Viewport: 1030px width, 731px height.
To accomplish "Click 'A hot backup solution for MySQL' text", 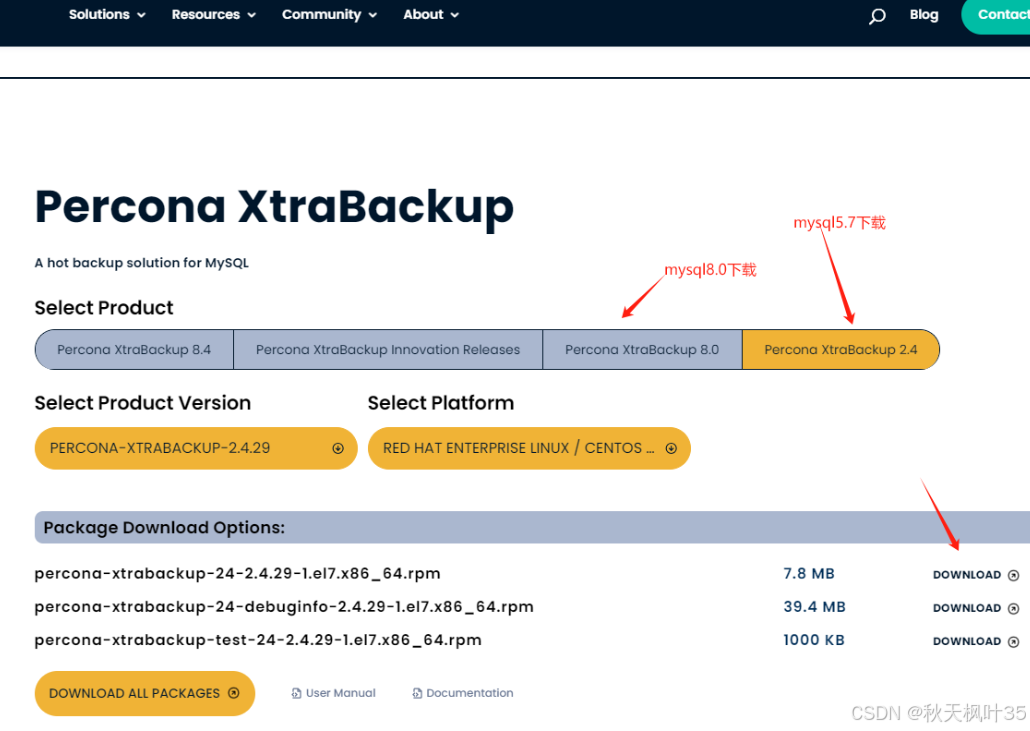I will click(x=141, y=263).
